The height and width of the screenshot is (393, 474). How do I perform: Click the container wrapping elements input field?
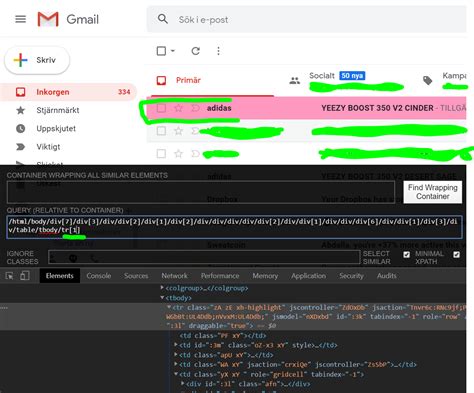pos(201,192)
